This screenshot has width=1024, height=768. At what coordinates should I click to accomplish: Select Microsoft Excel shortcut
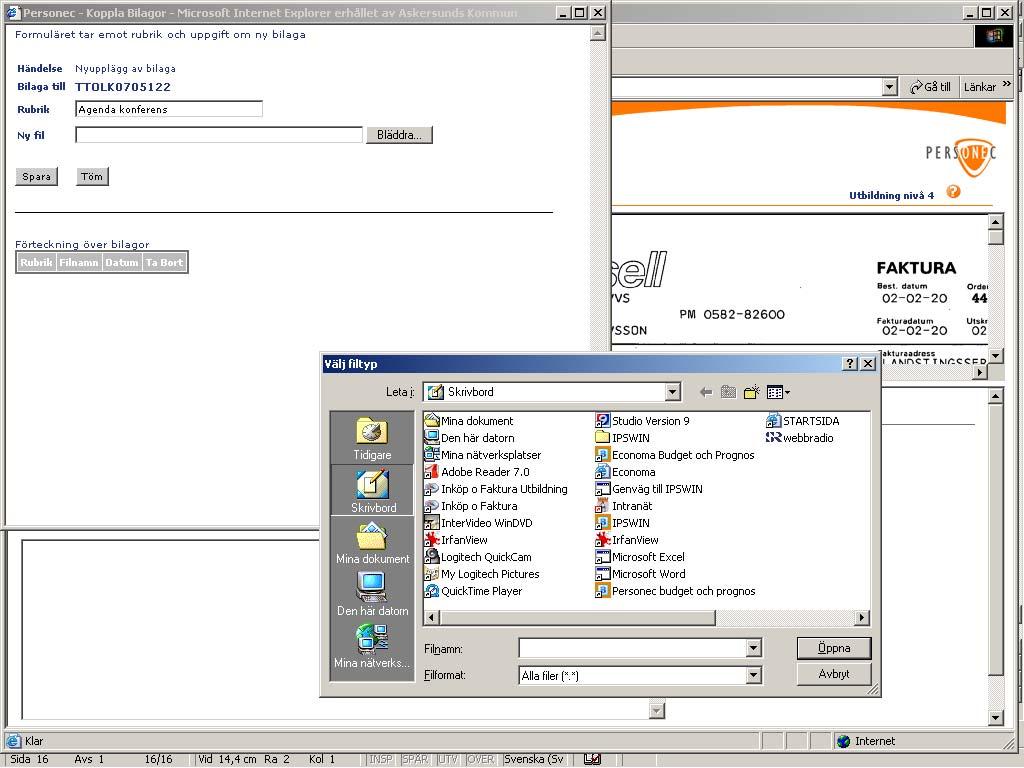click(x=641, y=556)
